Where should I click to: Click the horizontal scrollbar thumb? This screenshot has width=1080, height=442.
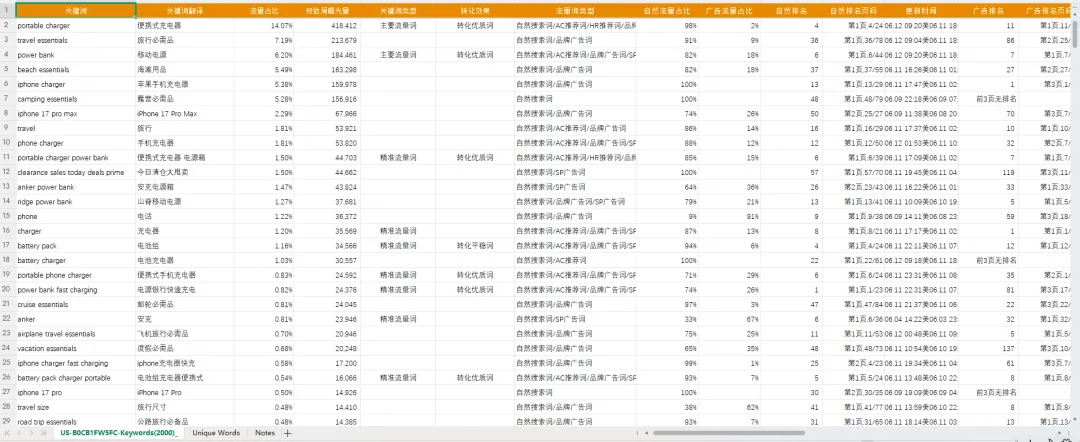point(729,433)
